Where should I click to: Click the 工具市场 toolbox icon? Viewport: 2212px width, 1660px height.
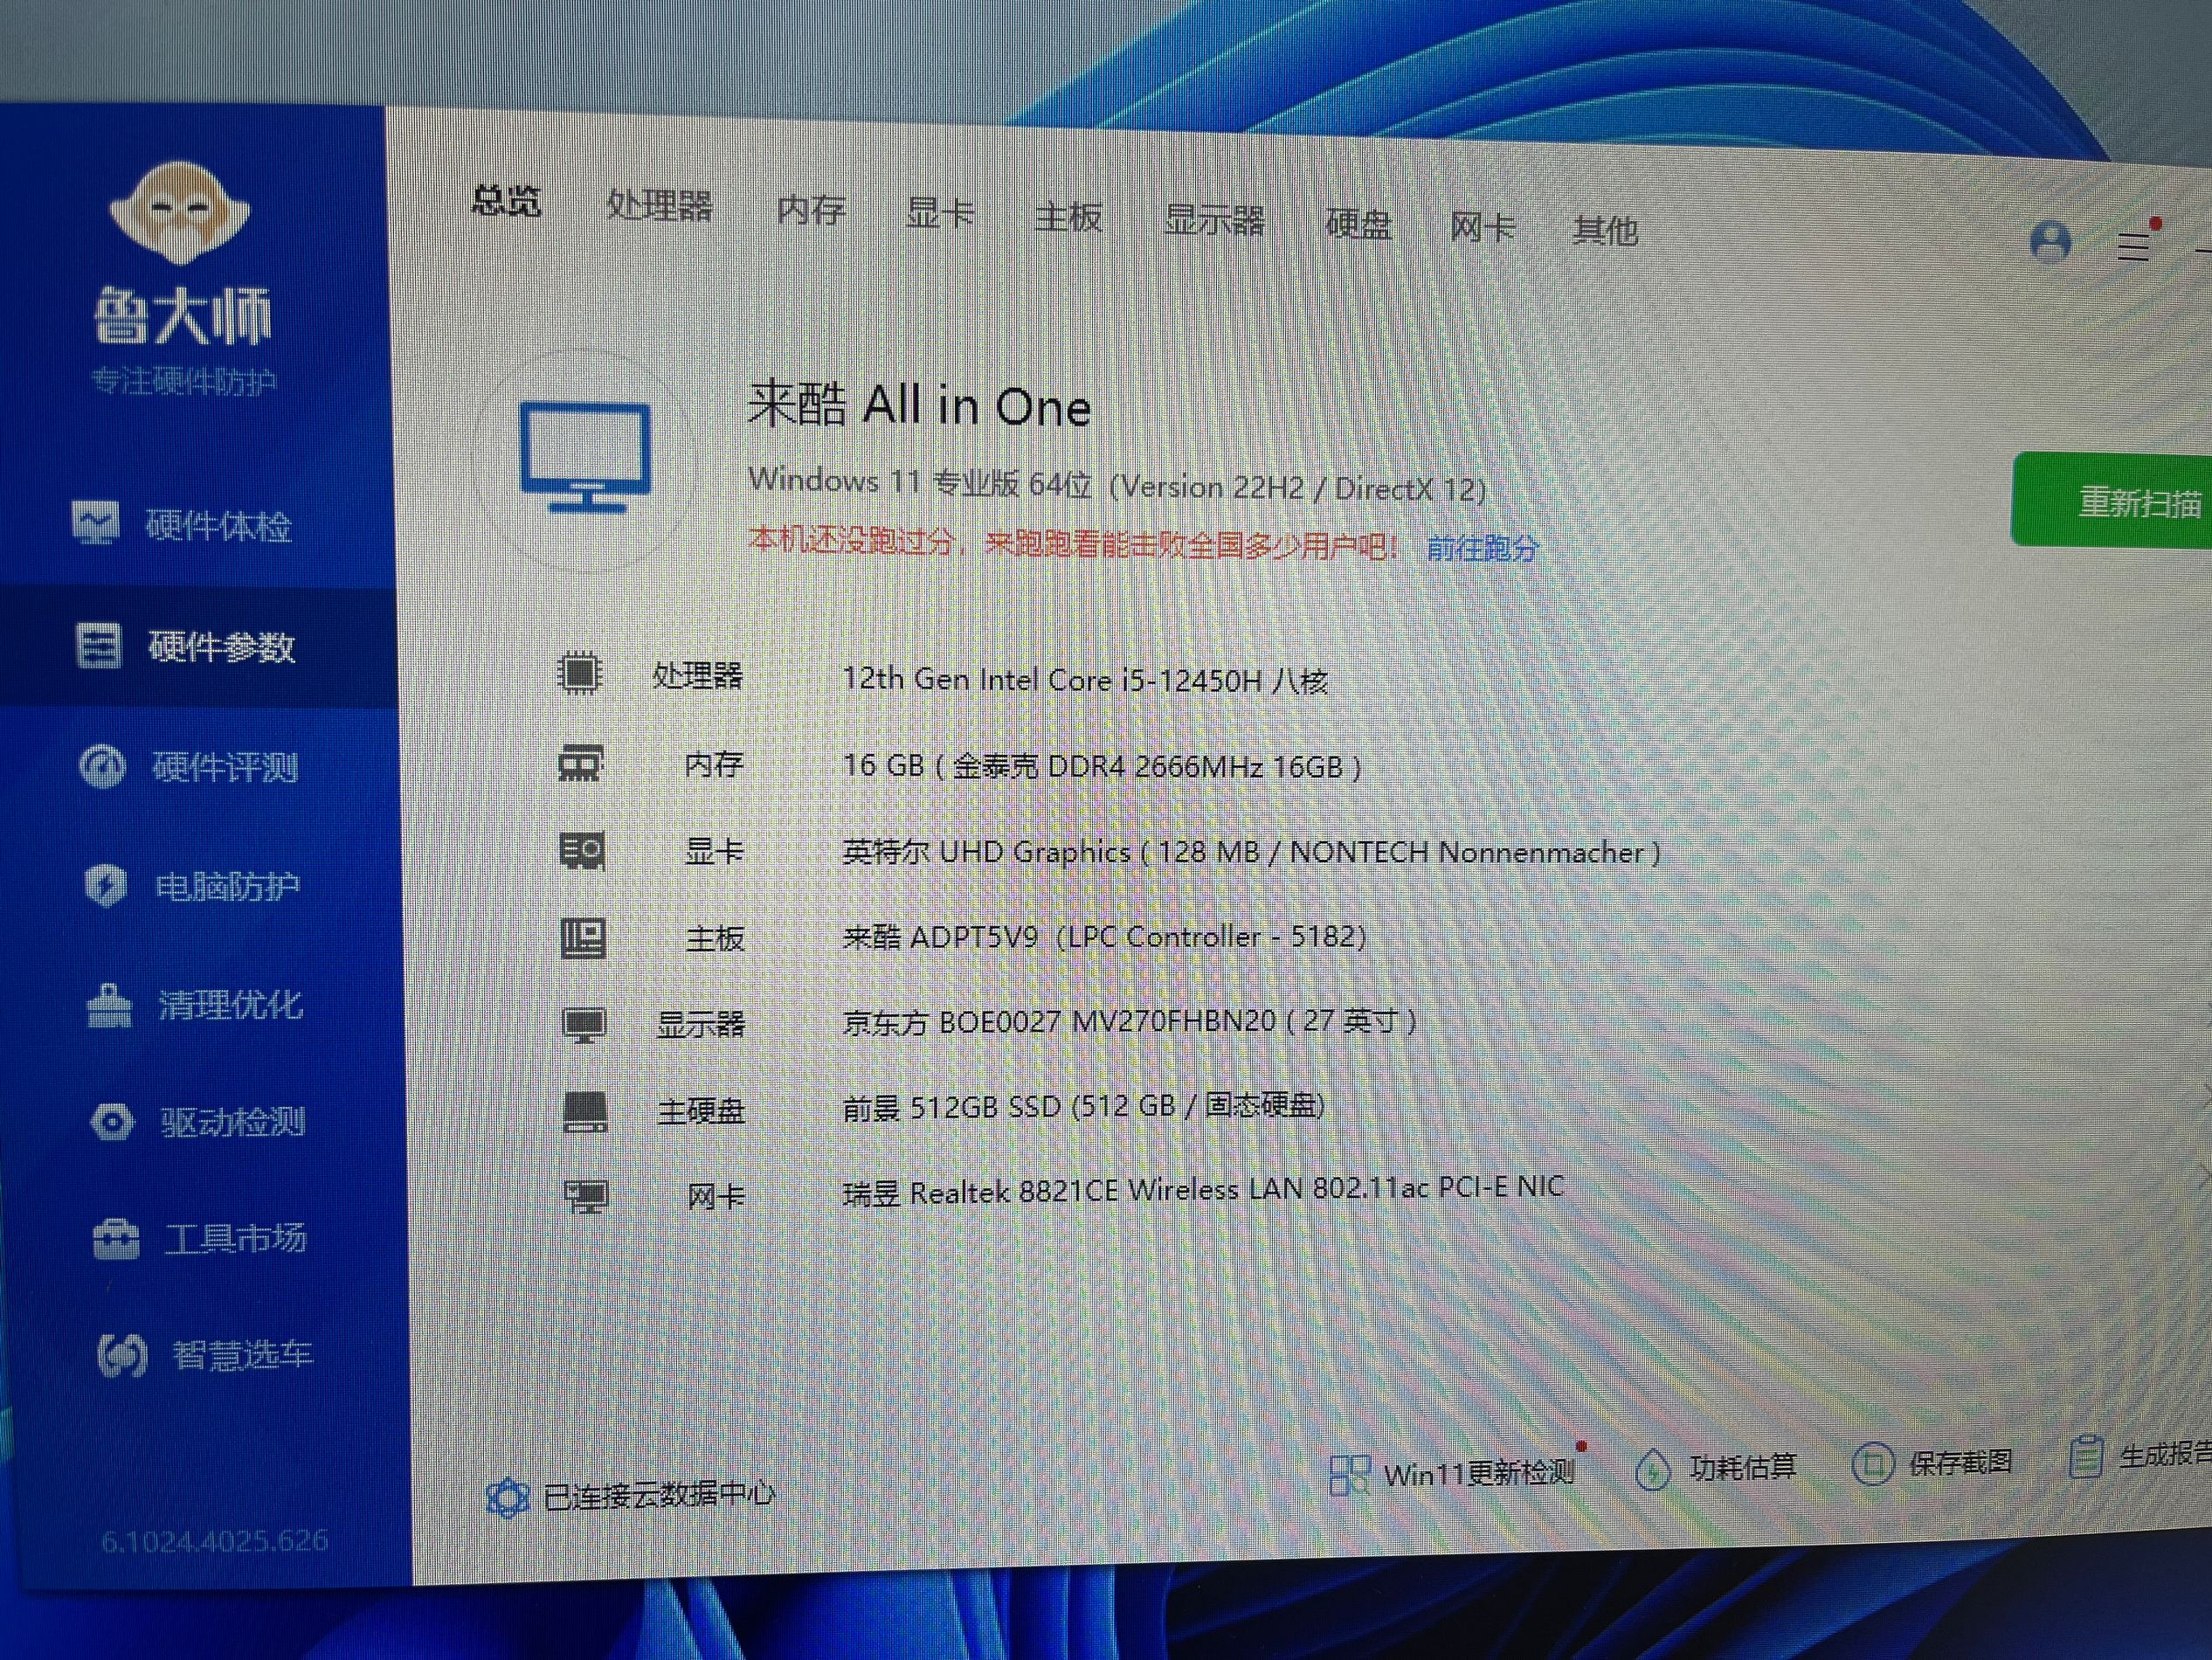click(116, 1240)
